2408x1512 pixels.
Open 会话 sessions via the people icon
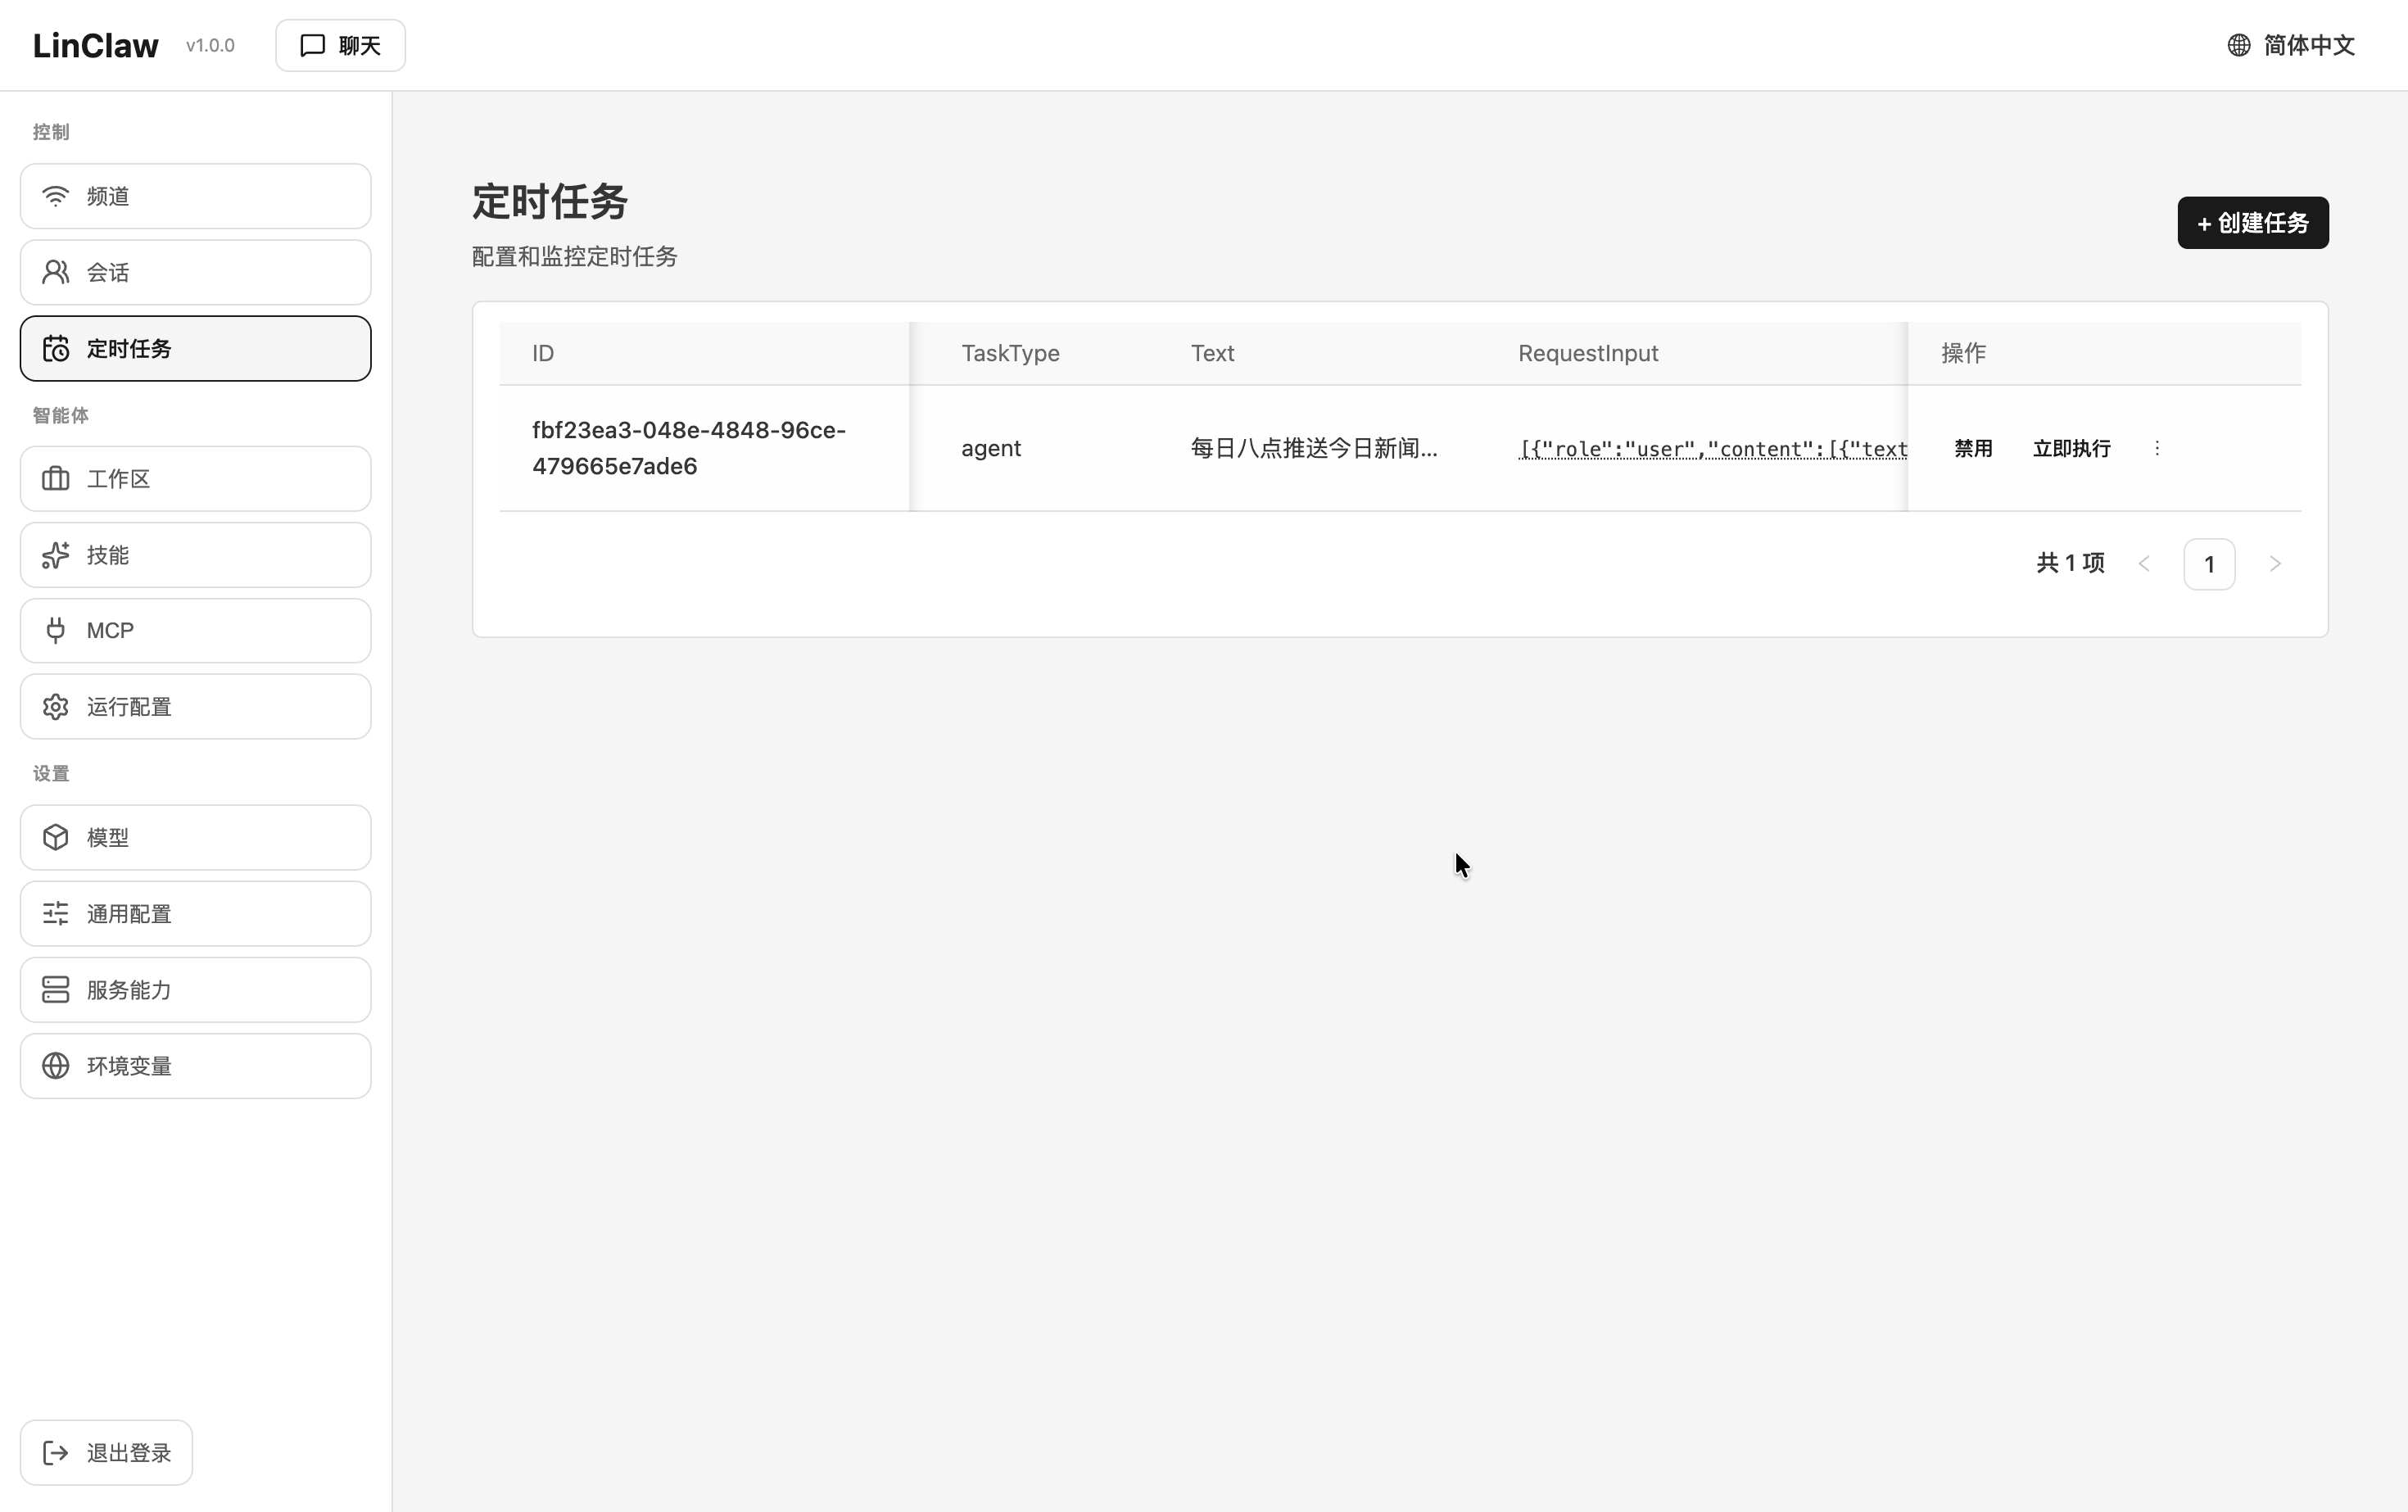(x=55, y=272)
